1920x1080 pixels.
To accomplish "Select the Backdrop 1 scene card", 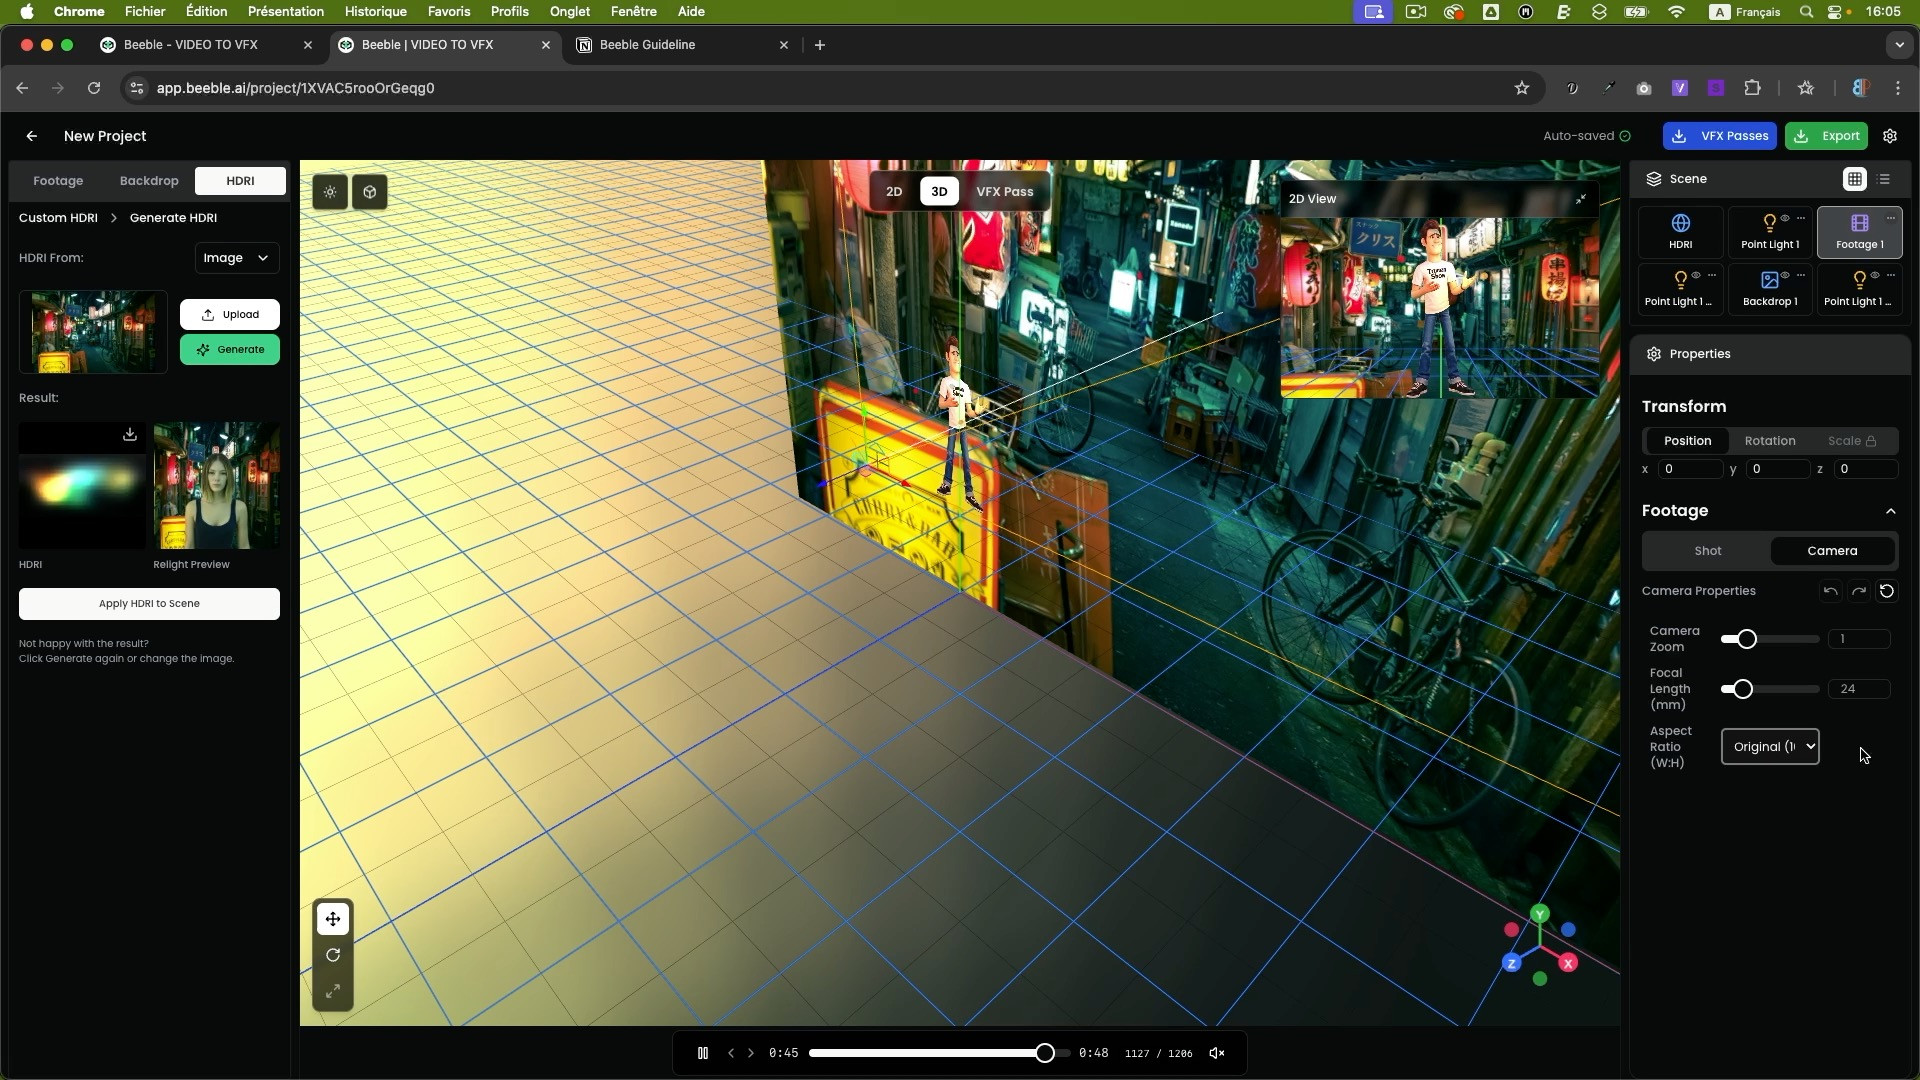I will tap(1770, 289).
